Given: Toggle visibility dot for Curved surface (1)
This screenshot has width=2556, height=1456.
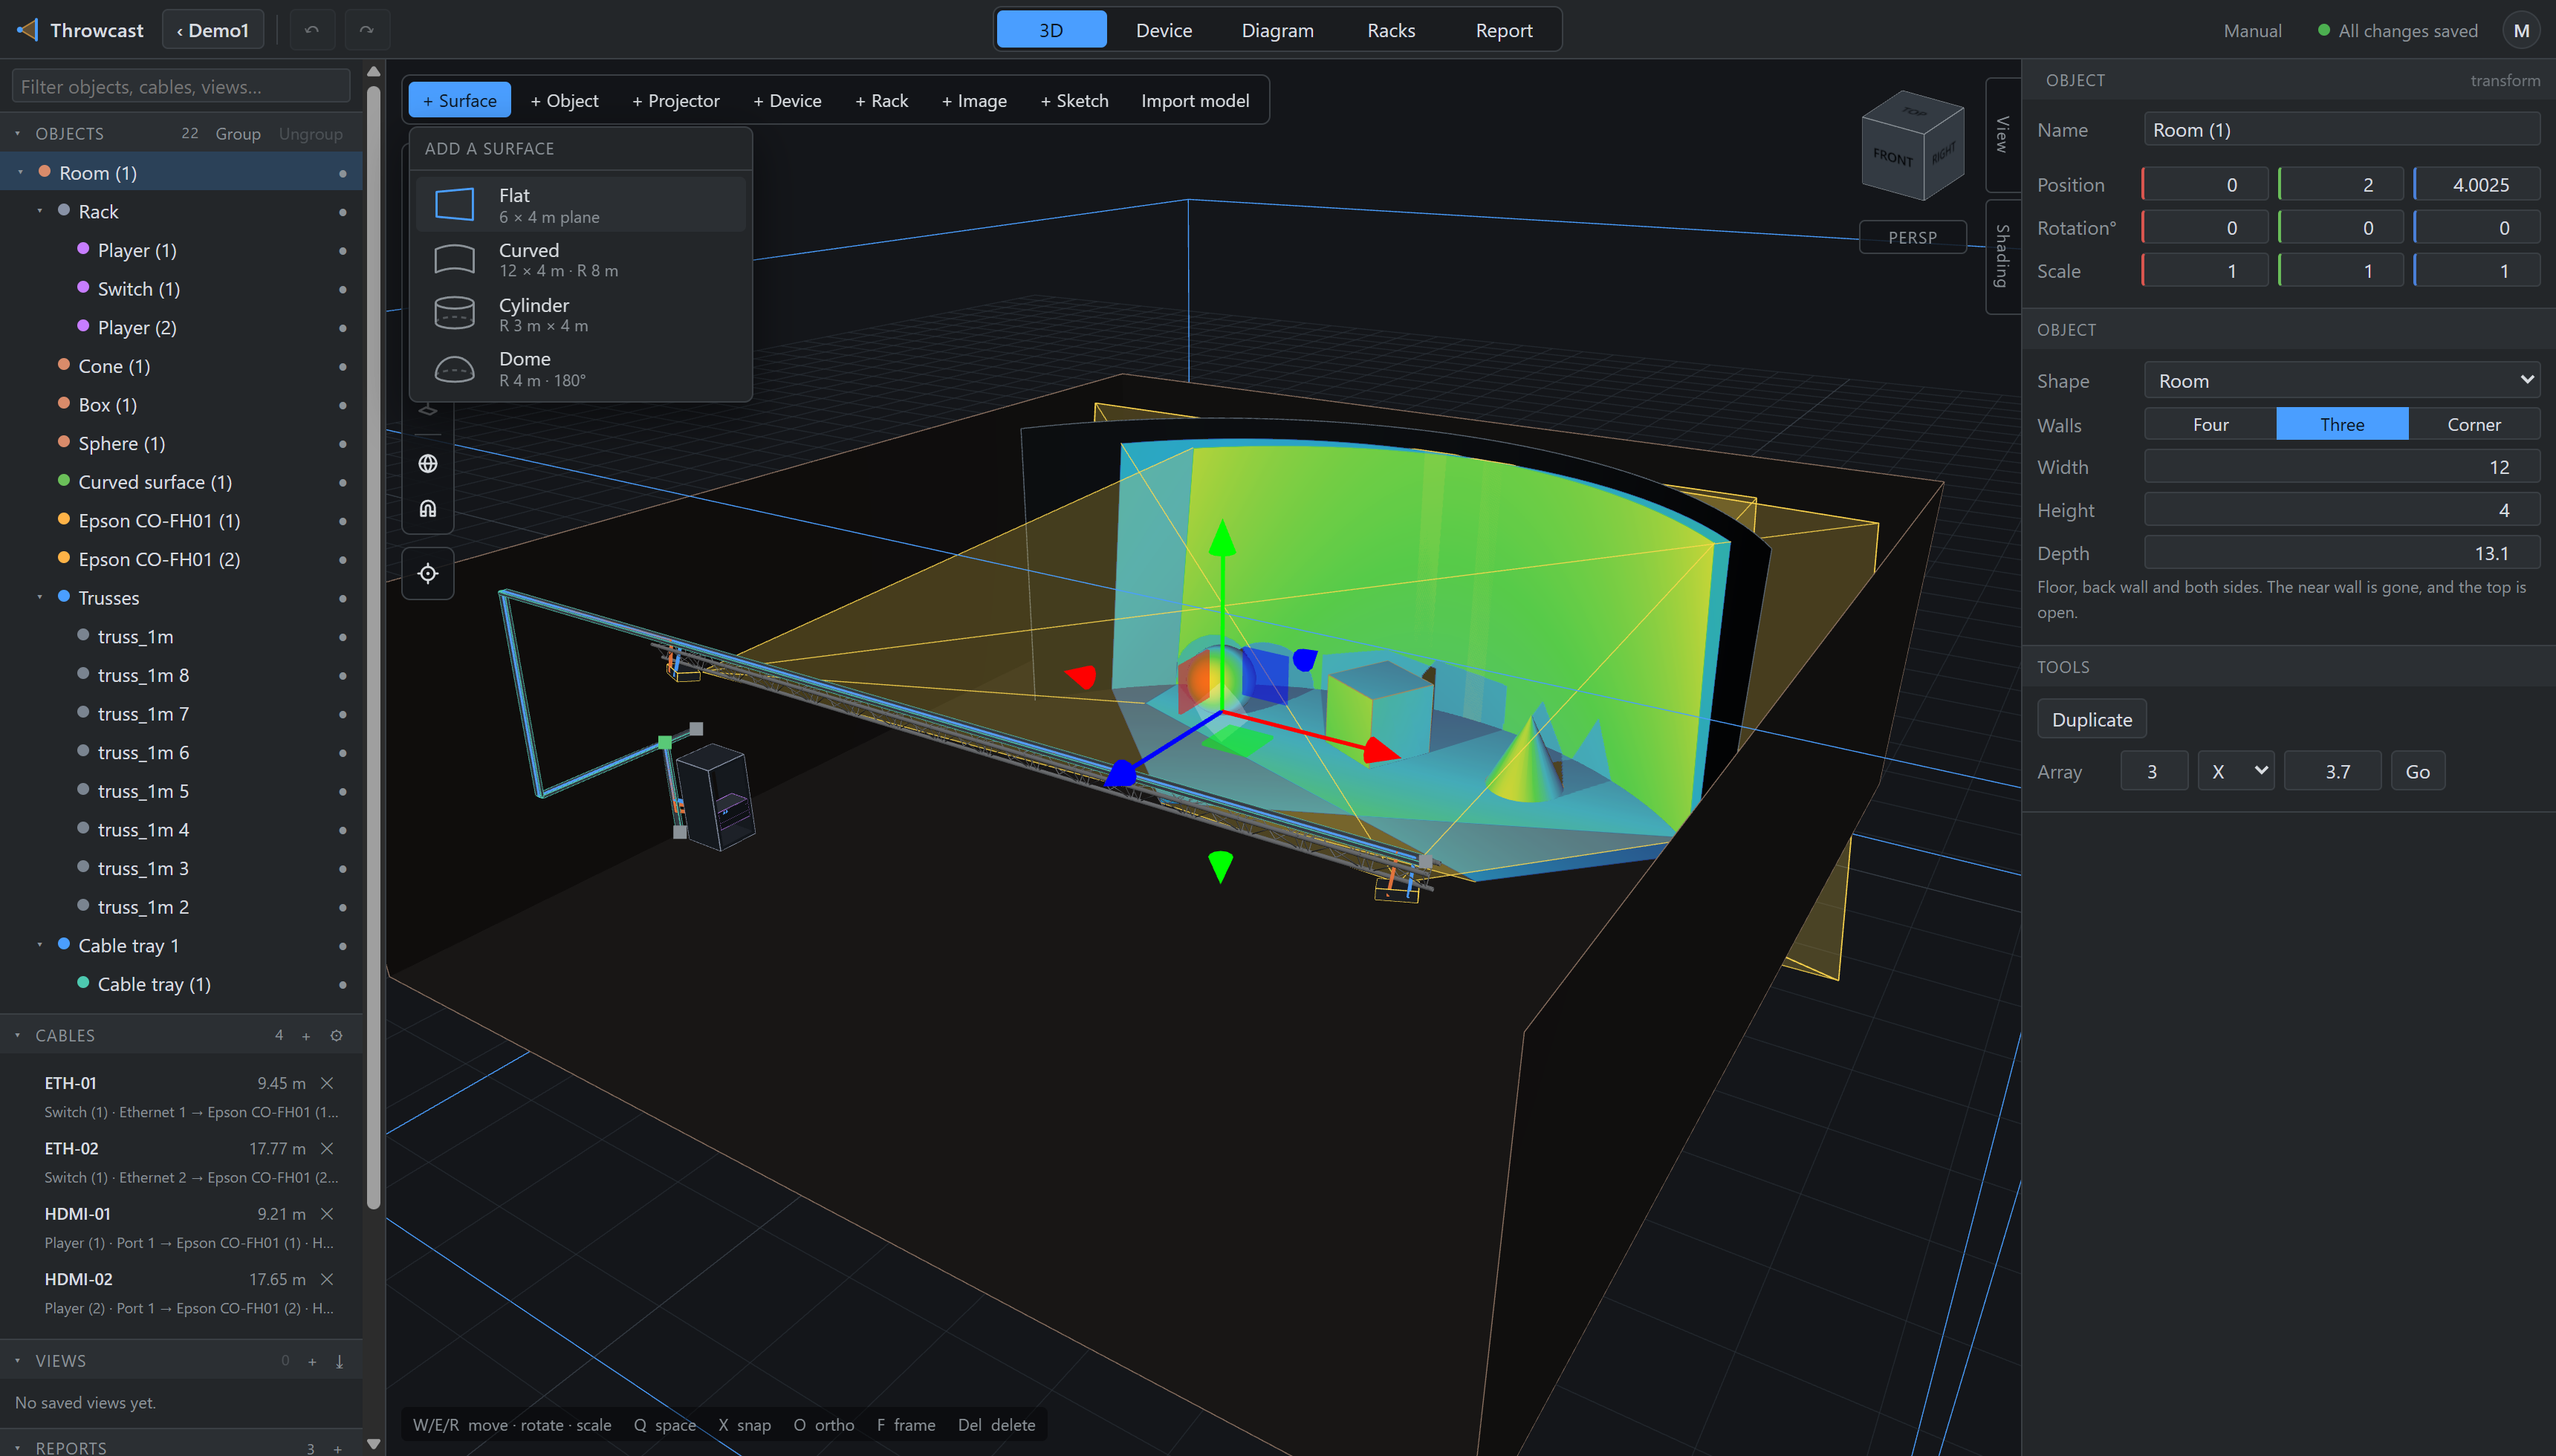Looking at the screenshot, I should [x=343, y=483].
